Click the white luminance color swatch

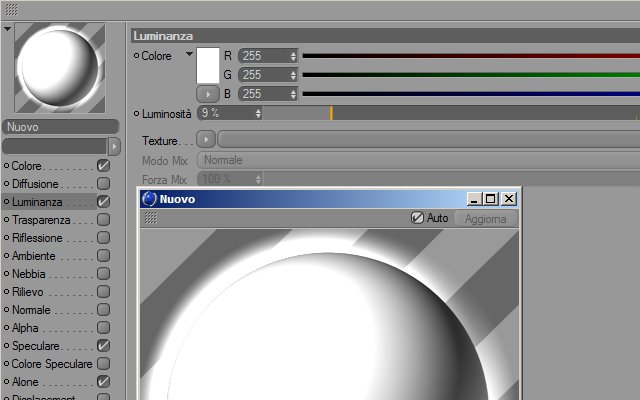[x=208, y=65]
